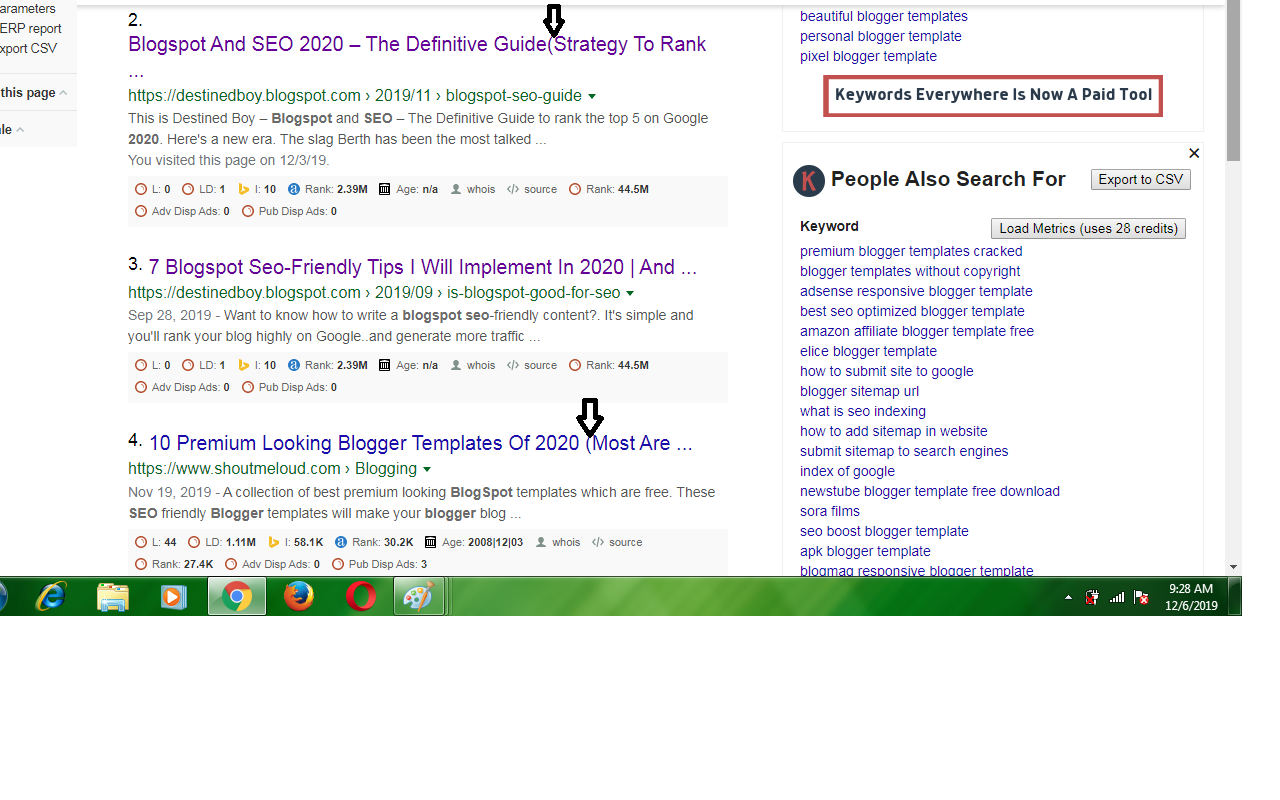Open 'sora films' keyword link
This screenshot has height=800, width=1280.
tap(830, 511)
